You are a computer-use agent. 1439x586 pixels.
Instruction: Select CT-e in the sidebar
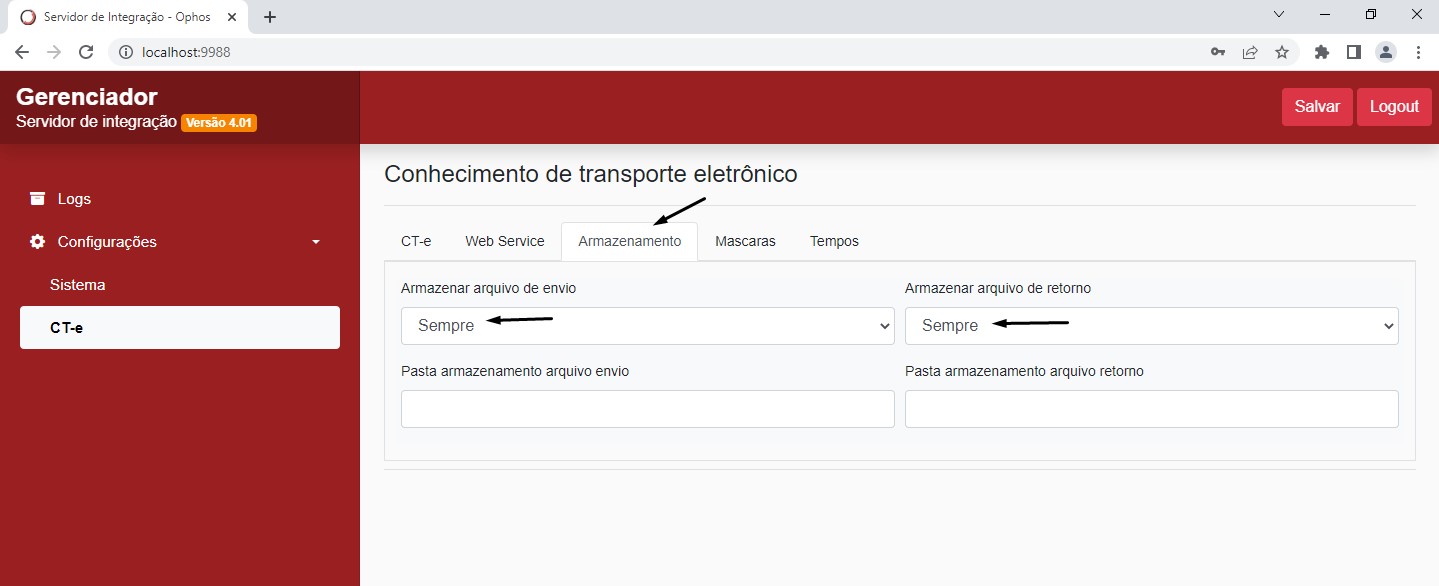pyautogui.click(x=180, y=327)
